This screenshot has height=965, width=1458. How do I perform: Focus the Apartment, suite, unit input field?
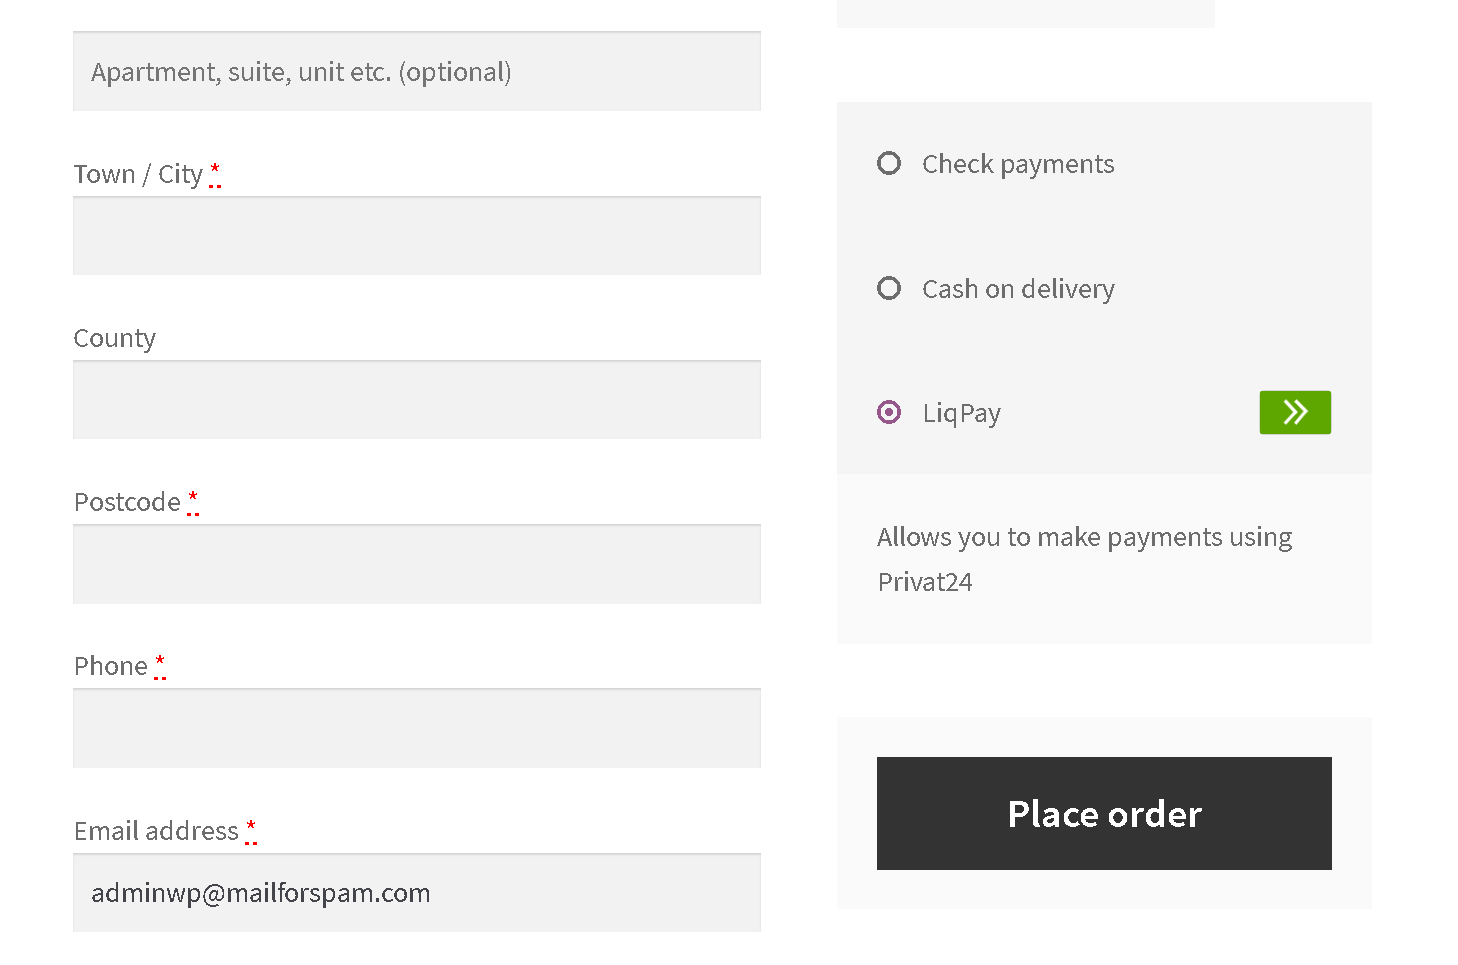pos(417,71)
